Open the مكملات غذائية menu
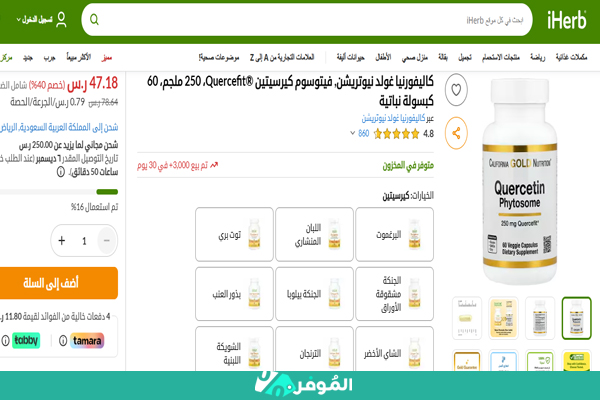Image resolution: width=600 pixels, height=400 pixels. tap(571, 57)
